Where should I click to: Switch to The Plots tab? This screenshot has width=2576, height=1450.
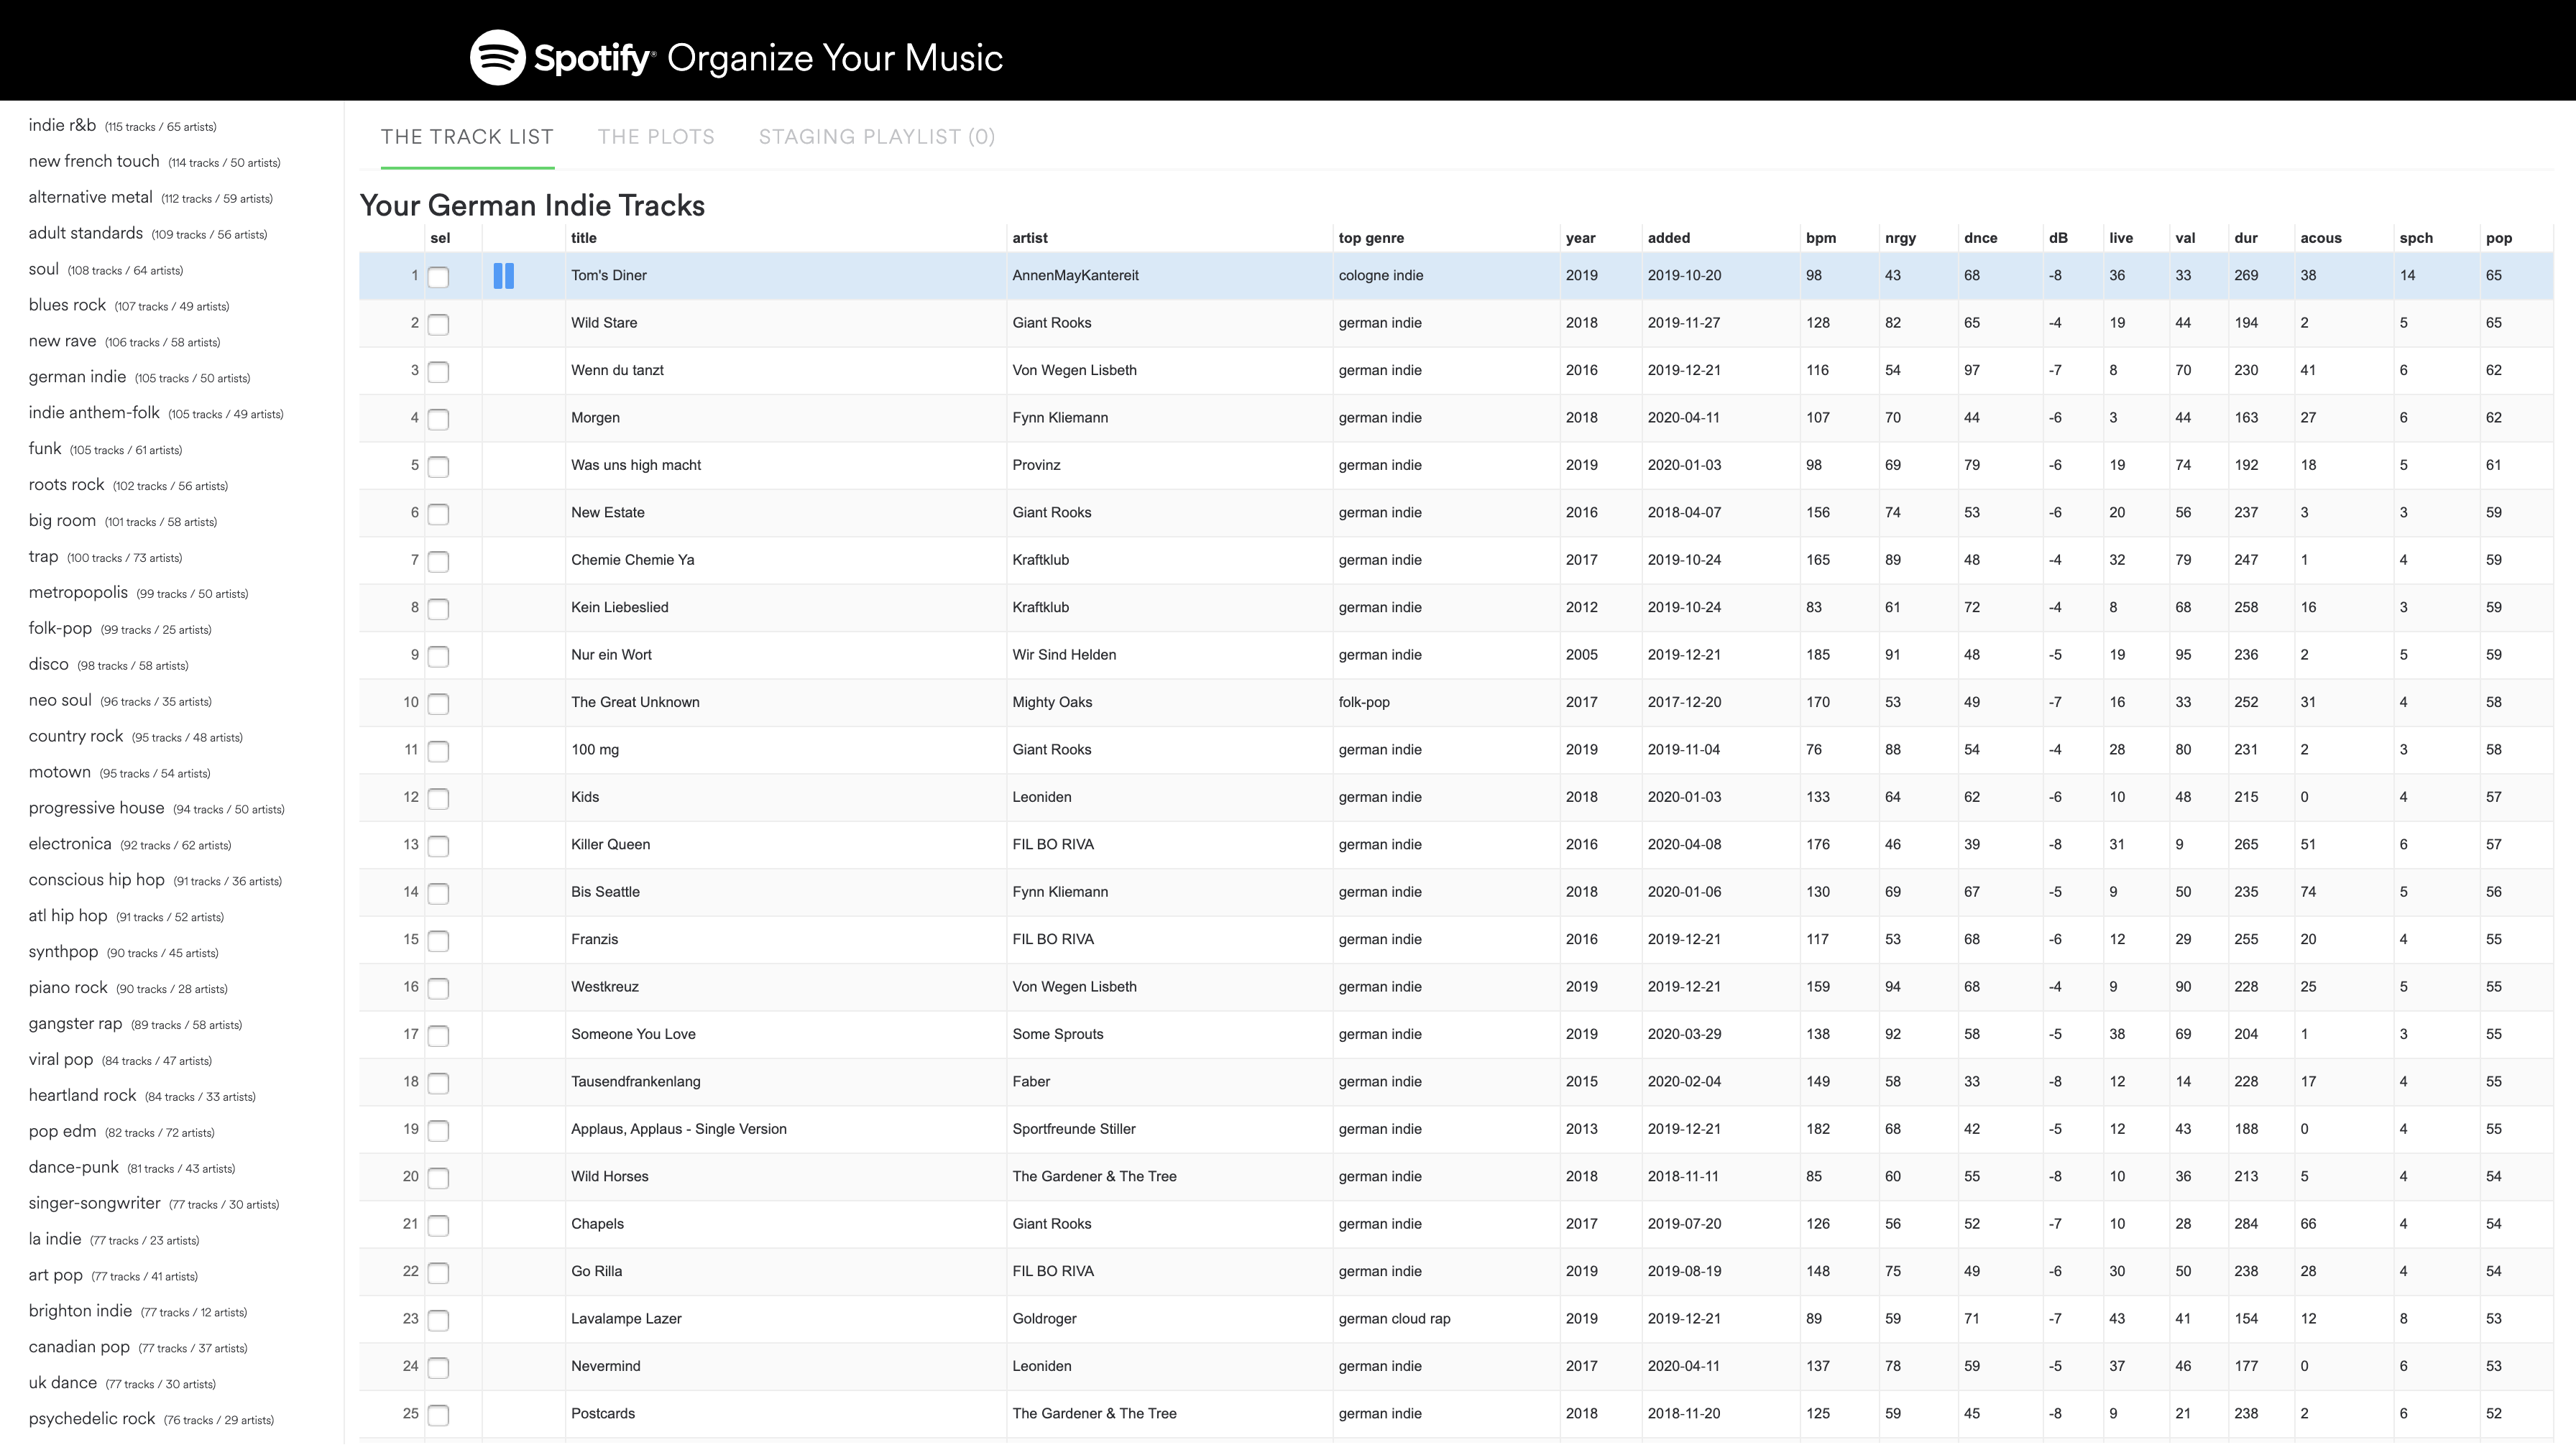tap(656, 137)
